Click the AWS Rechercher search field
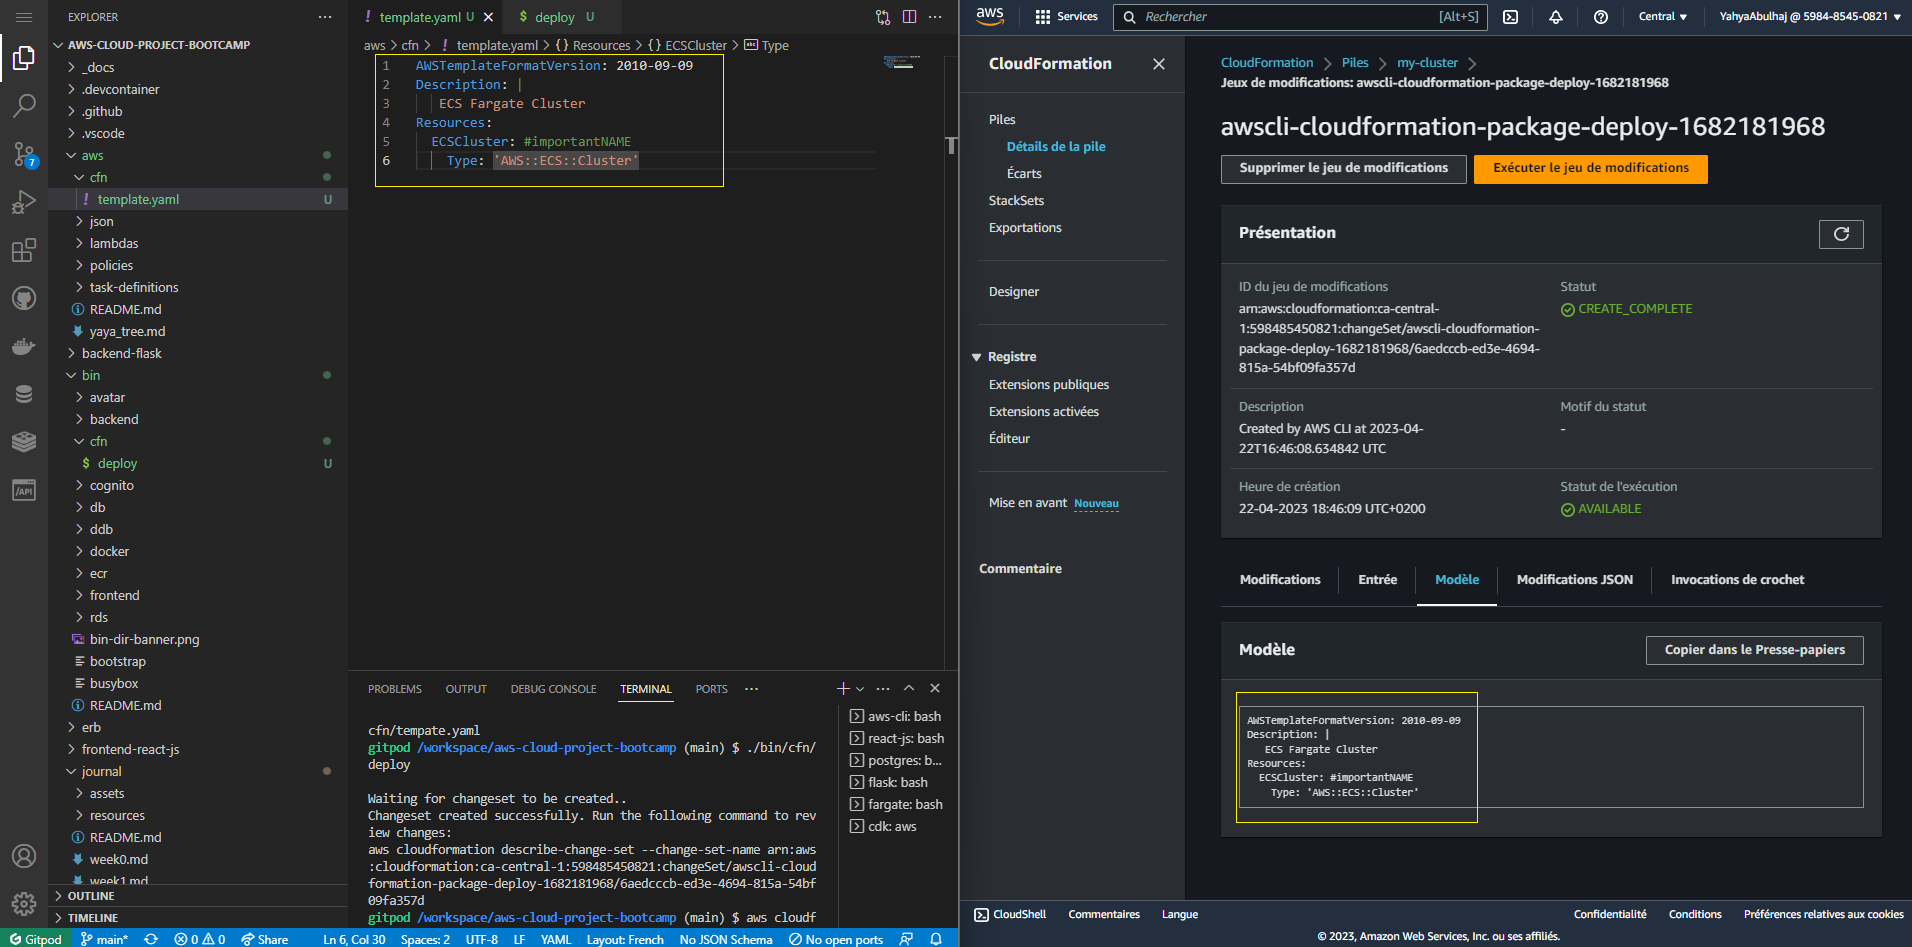The height and width of the screenshot is (947, 1912). pyautogui.click(x=1300, y=17)
